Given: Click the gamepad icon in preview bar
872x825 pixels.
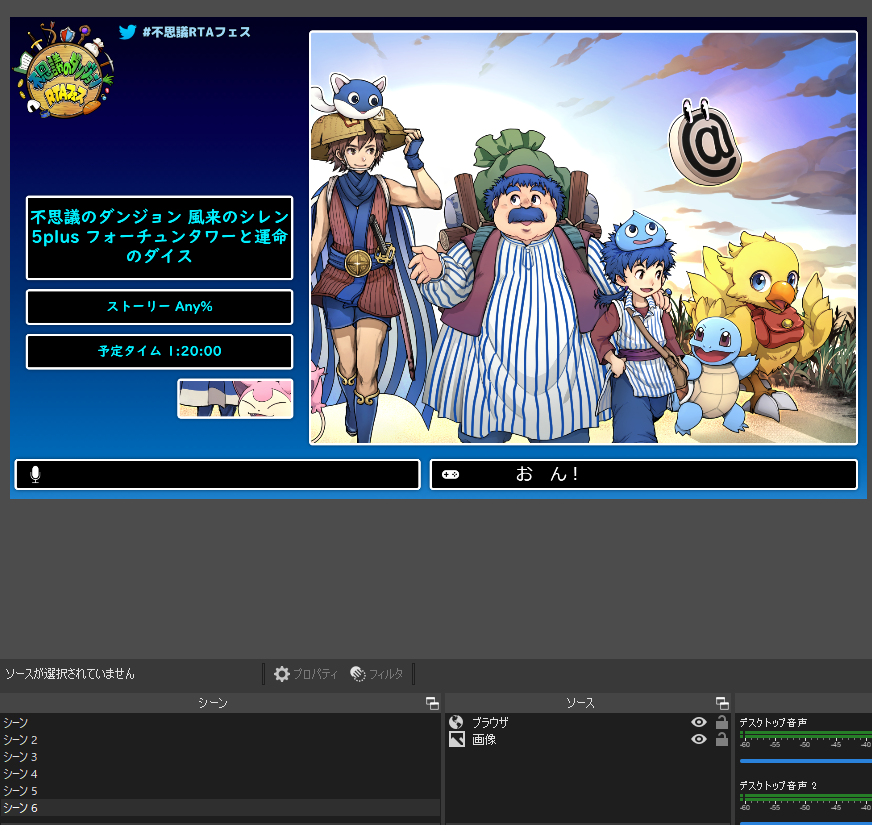Looking at the screenshot, I should 450,475.
